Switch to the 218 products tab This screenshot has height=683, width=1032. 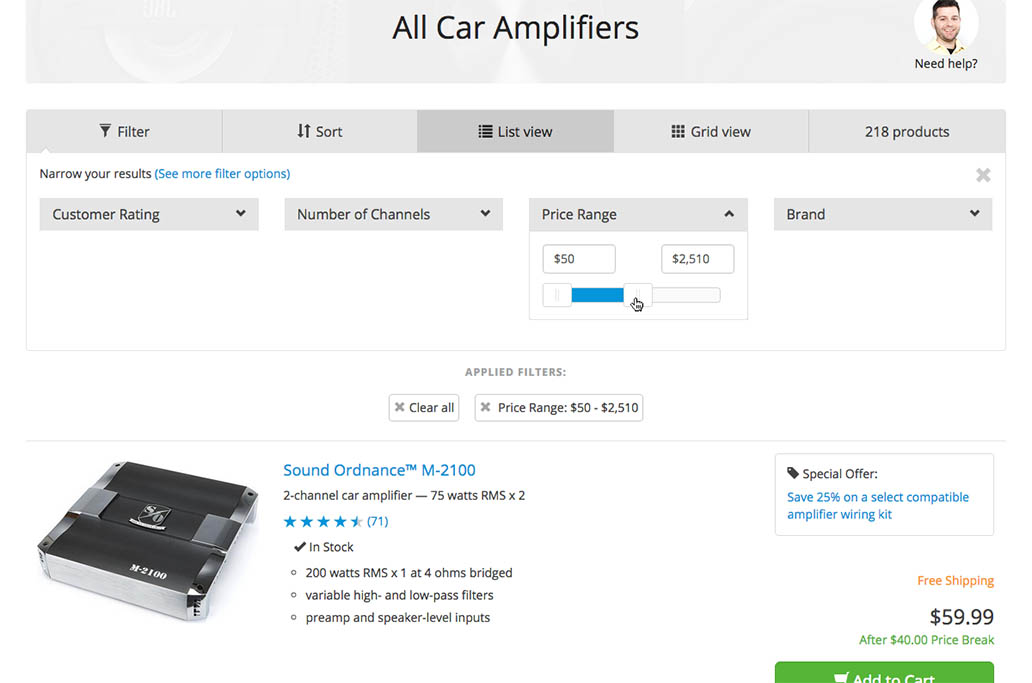click(906, 131)
